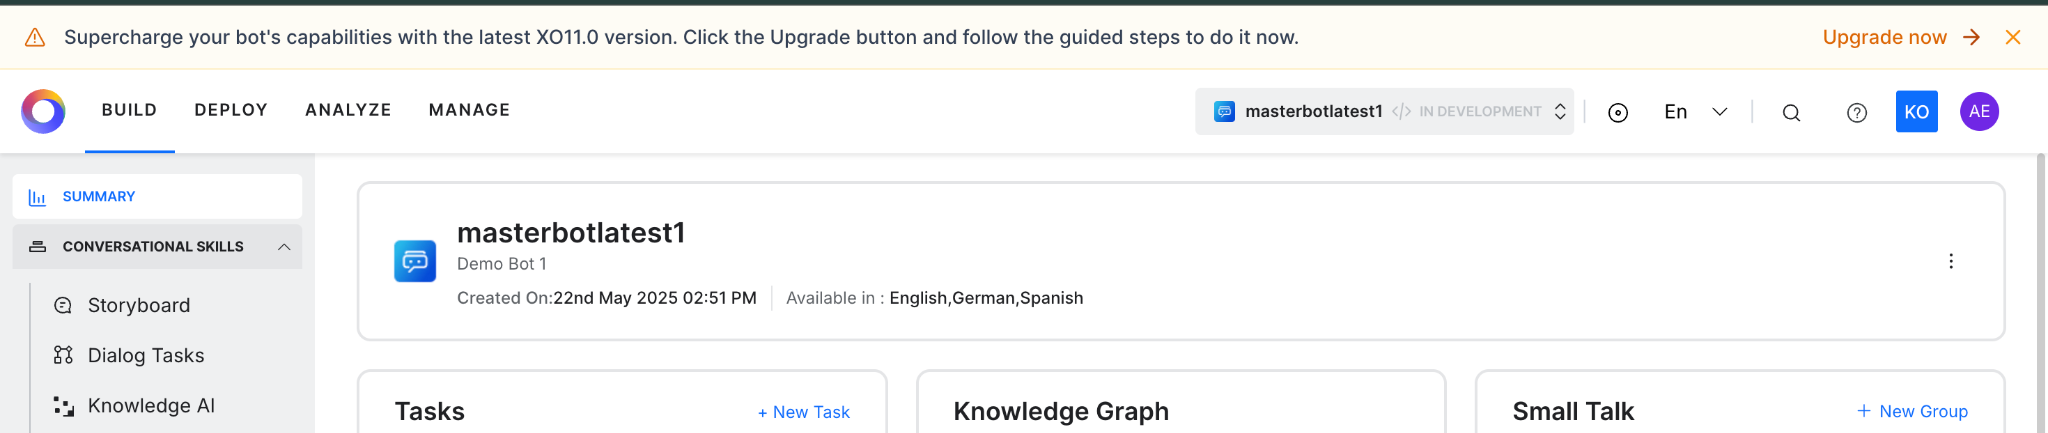Dismiss the upgrade notification banner
This screenshot has width=2048, height=433.
2013,37
